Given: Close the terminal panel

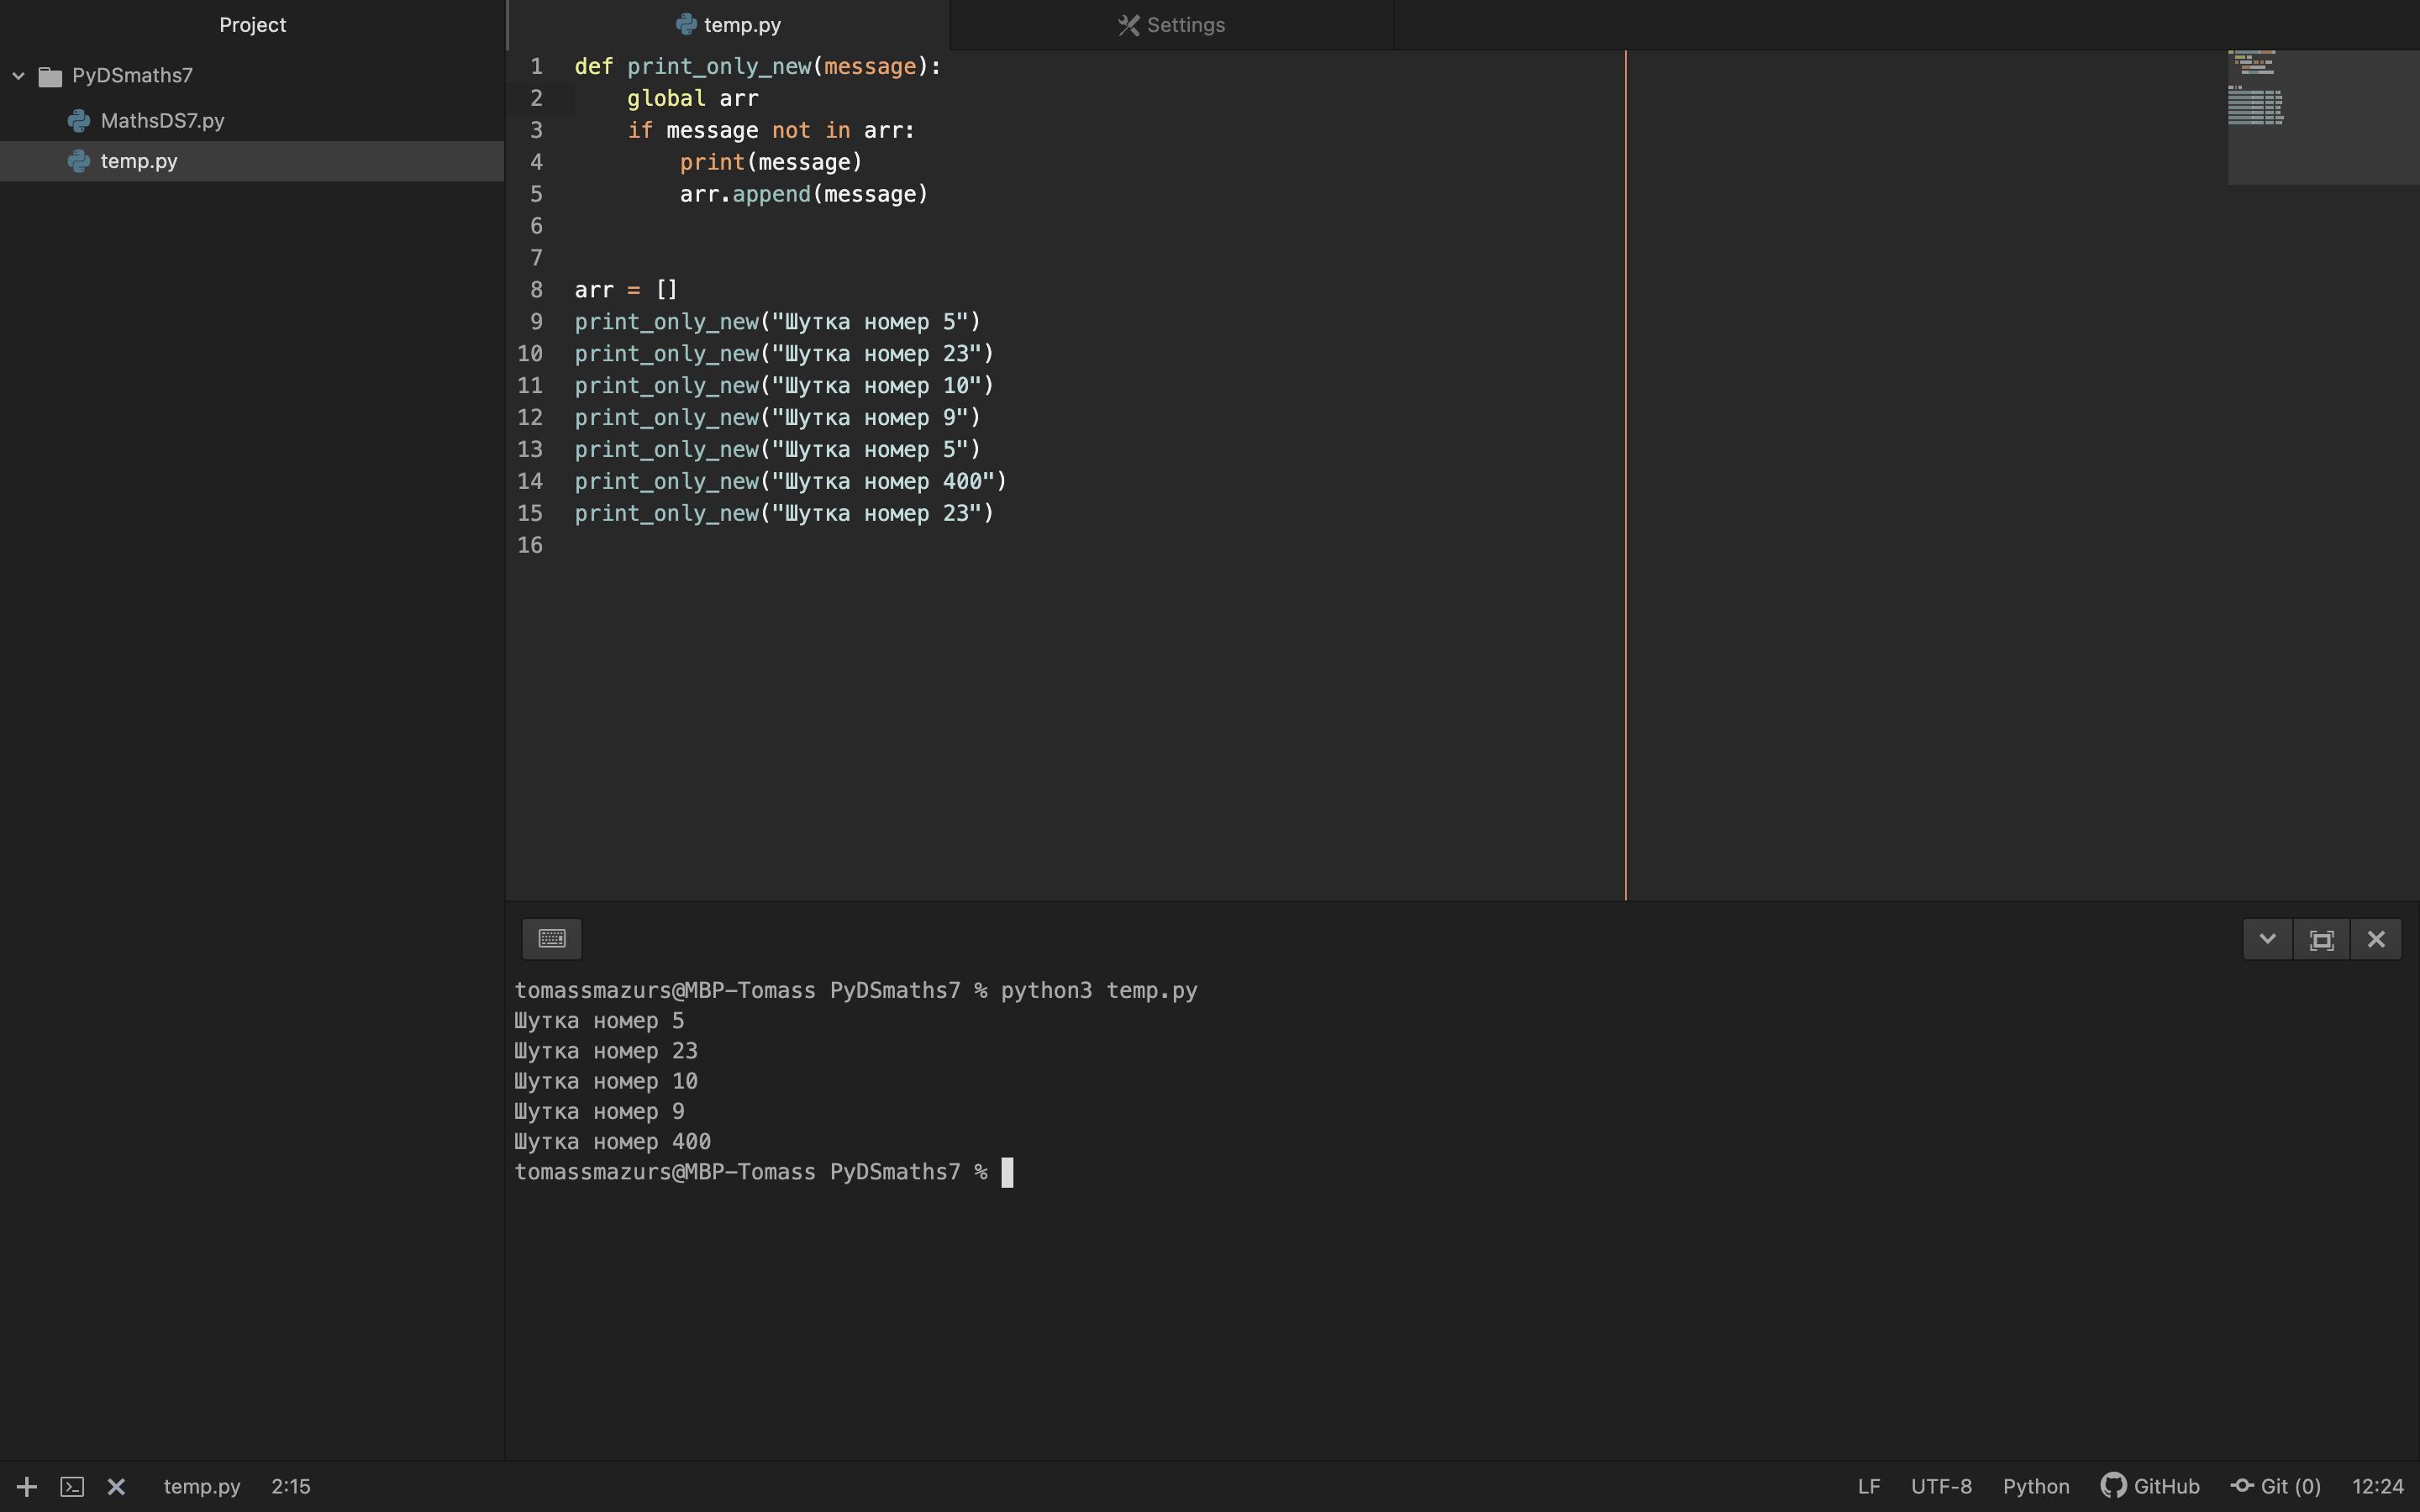Looking at the screenshot, I should tap(2376, 939).
